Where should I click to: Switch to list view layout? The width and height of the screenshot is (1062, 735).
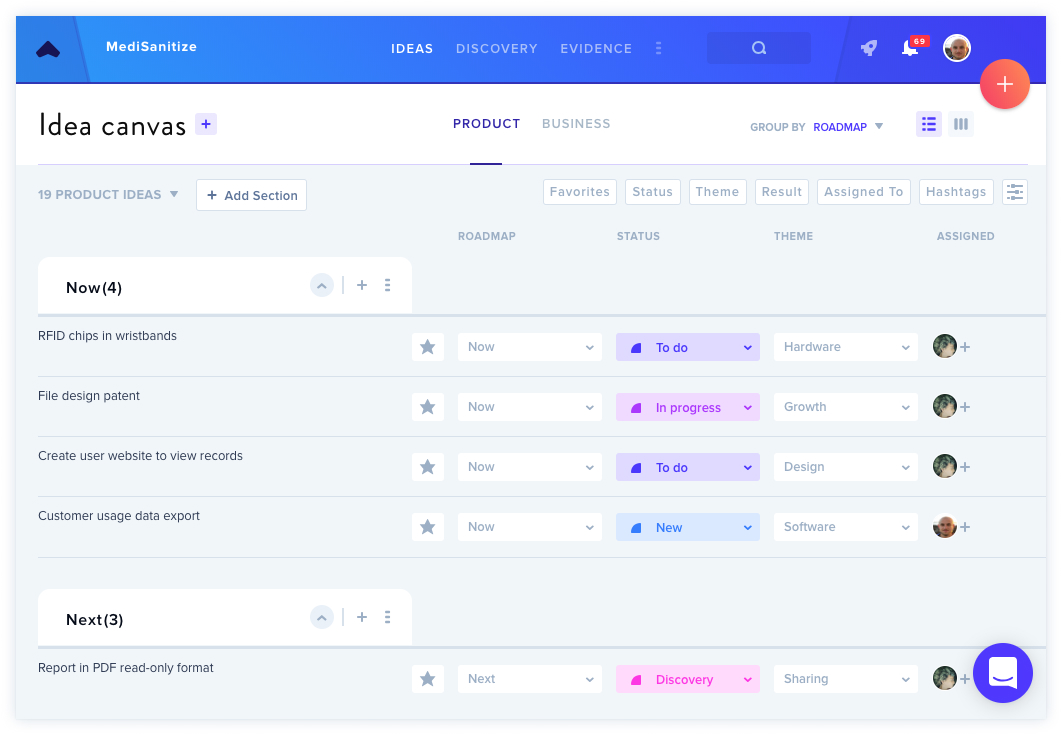(x=929, y=124)
